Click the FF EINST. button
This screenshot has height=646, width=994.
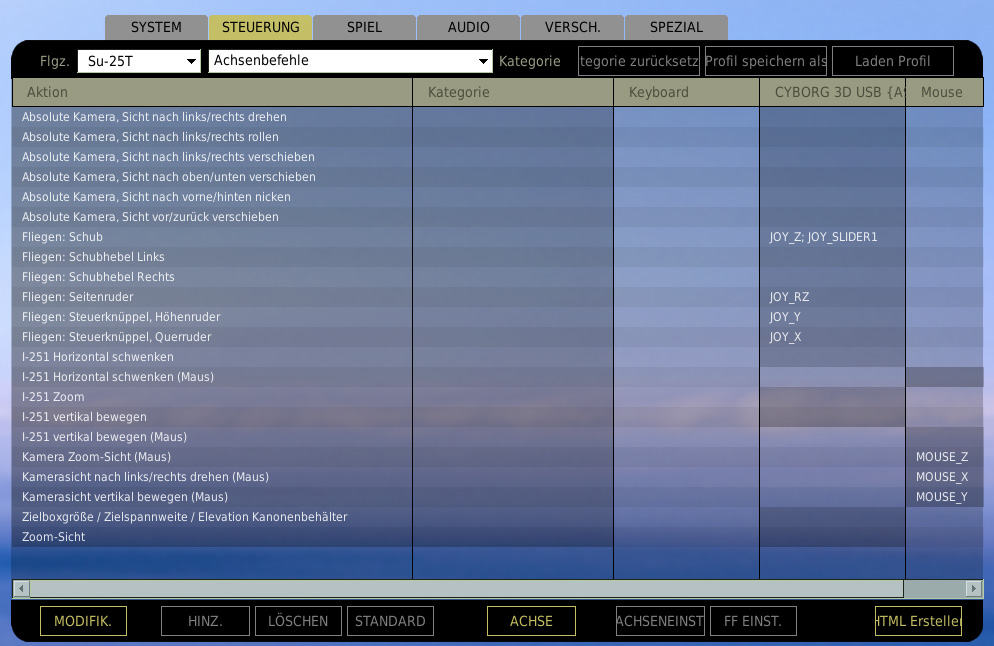(x=753, y=621)
